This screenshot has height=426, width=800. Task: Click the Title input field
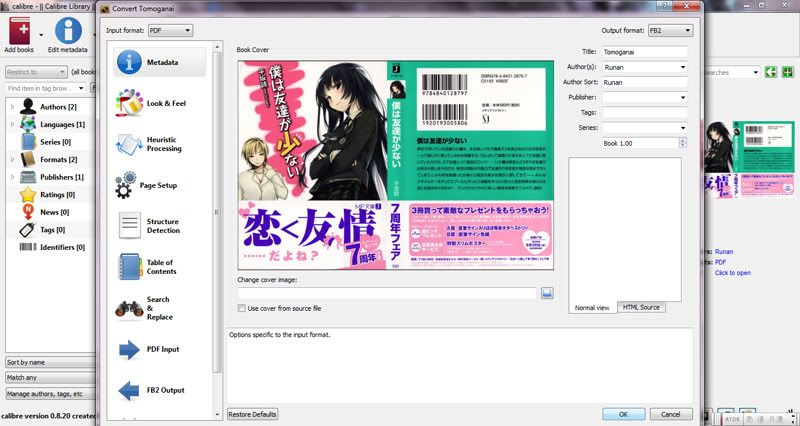pyautogui.click(x=644, y=52)
